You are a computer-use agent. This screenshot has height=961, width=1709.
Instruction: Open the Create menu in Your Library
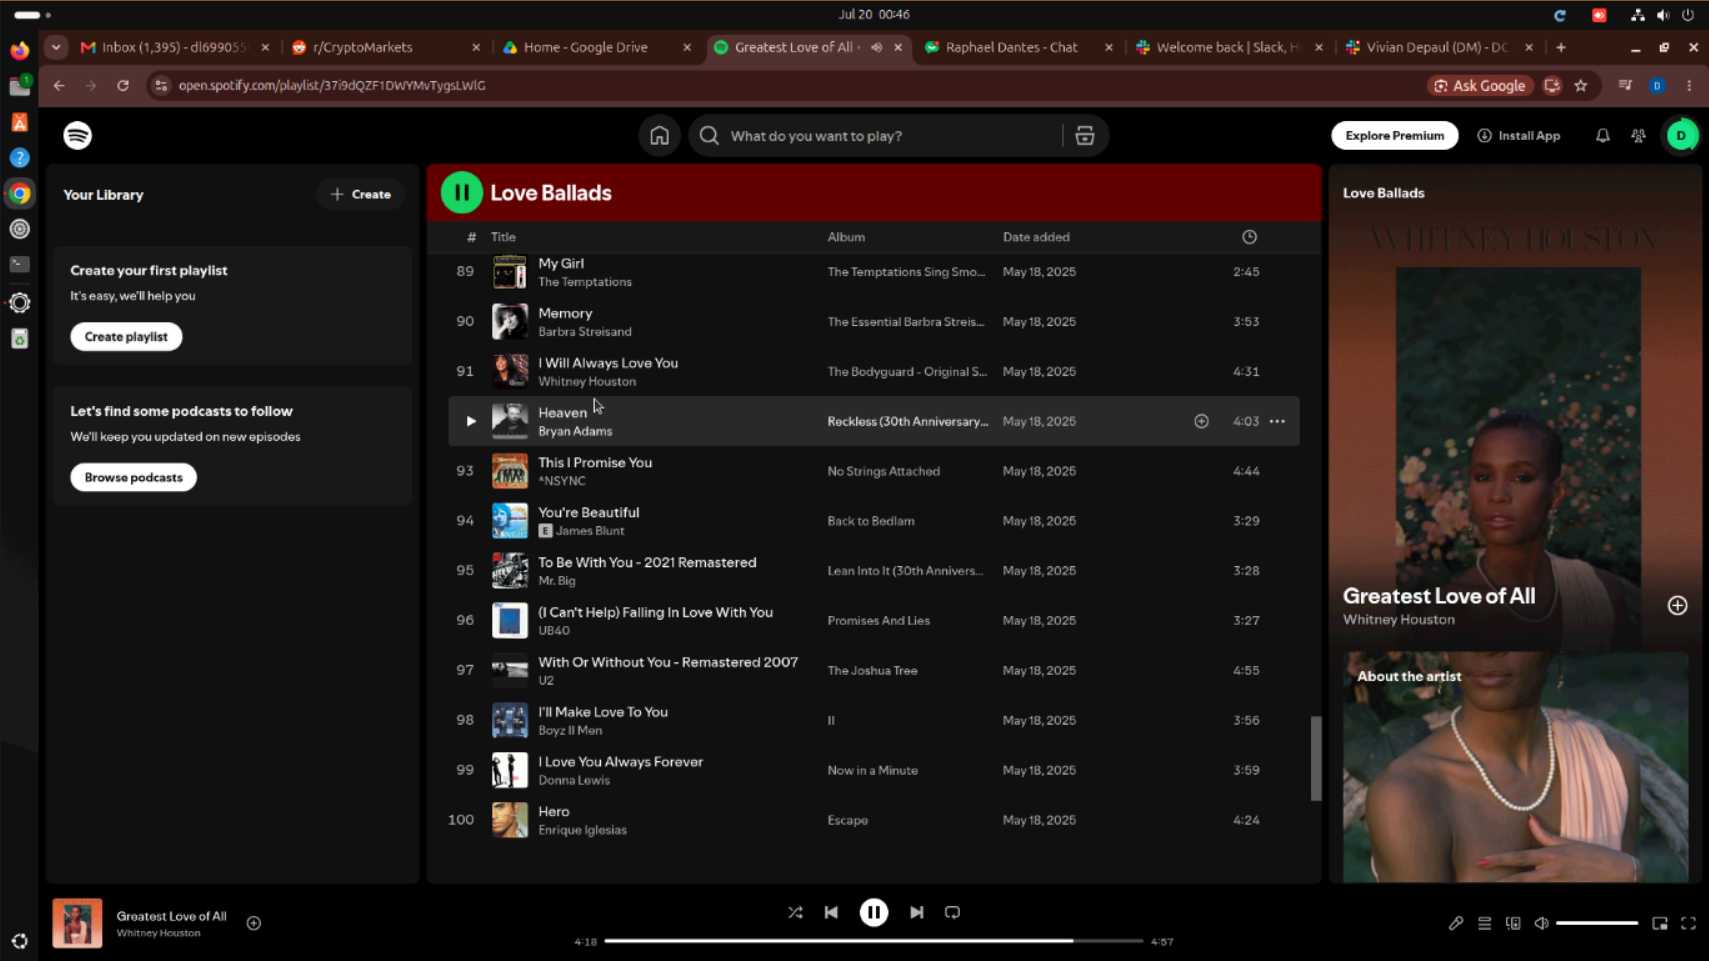coord(361,194)
